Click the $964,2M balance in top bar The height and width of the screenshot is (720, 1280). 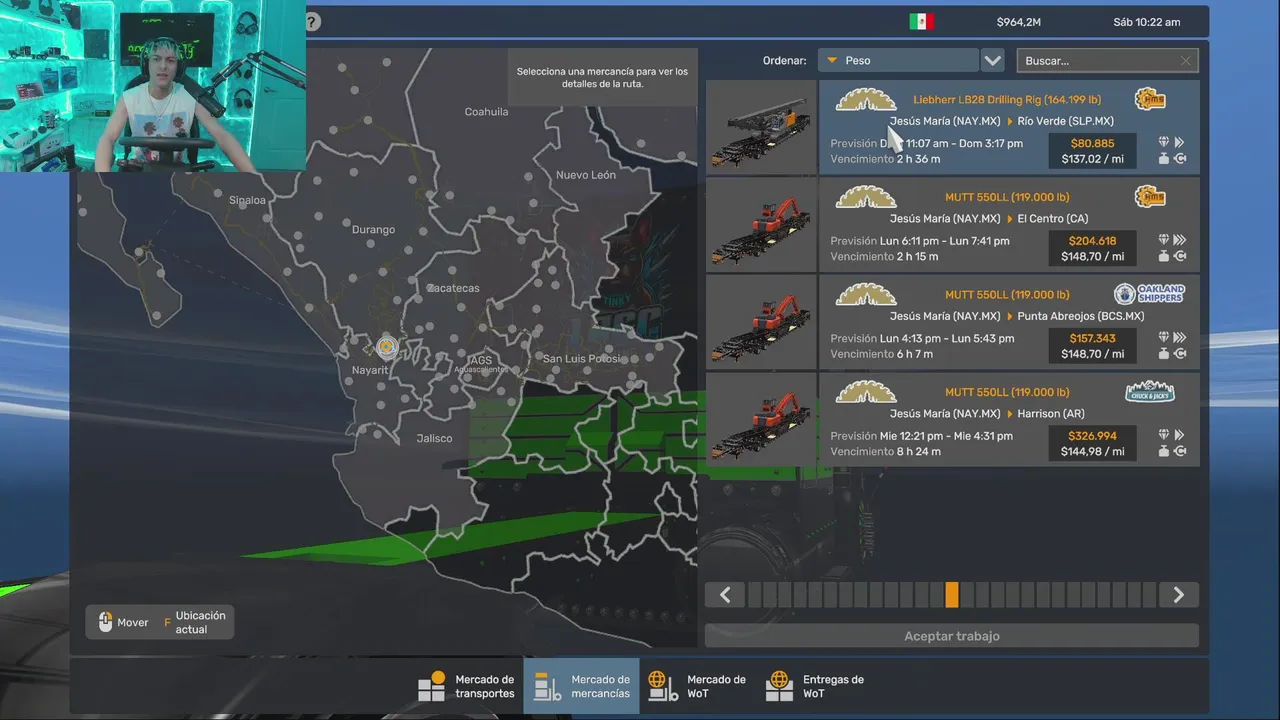[1019, 22]
